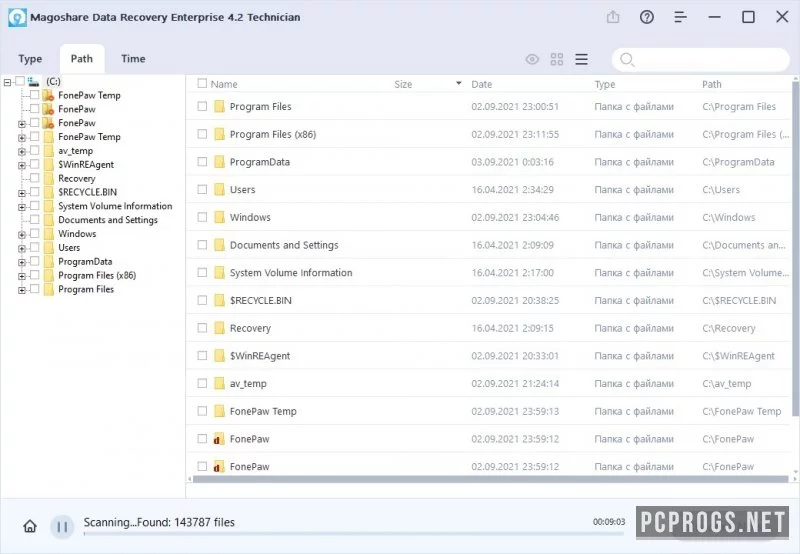Check the Users row checkbox

pos(202,189)
